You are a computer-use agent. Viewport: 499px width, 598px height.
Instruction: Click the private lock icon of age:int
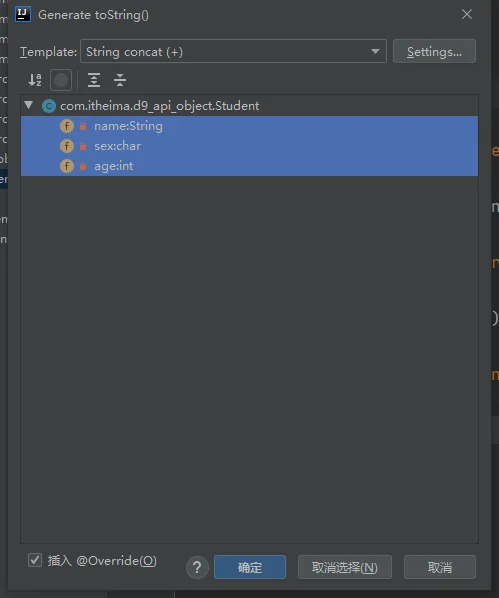coord(83,166)
